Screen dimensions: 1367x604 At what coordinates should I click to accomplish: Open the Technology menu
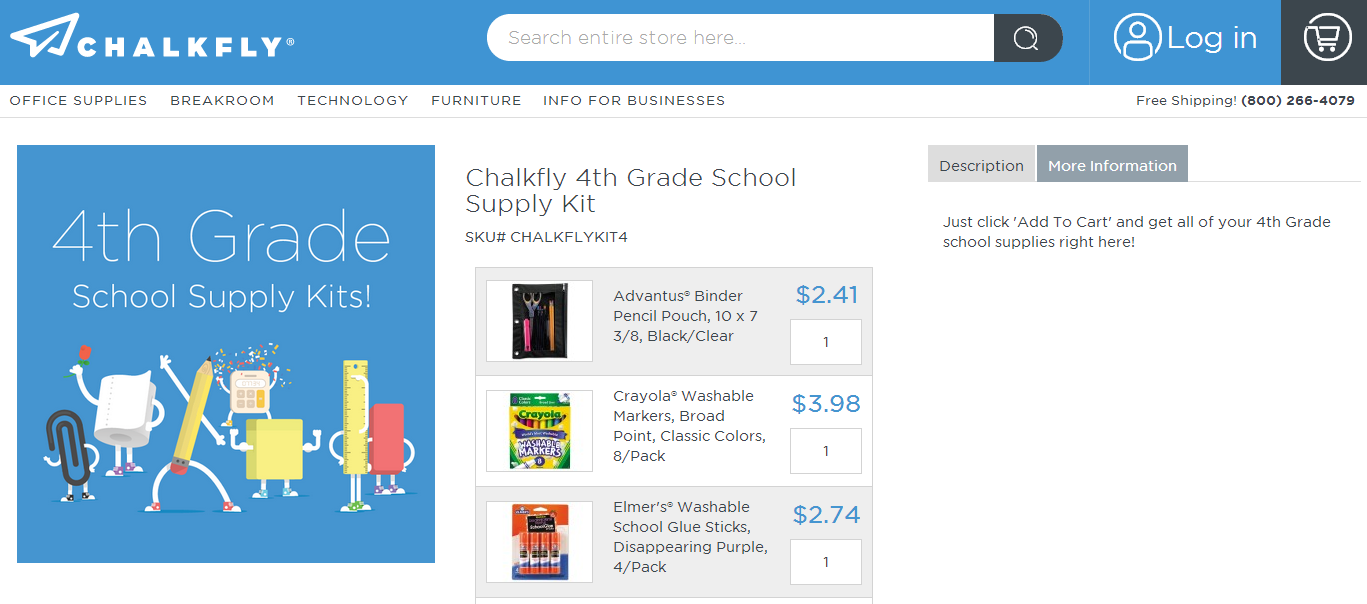352,100
